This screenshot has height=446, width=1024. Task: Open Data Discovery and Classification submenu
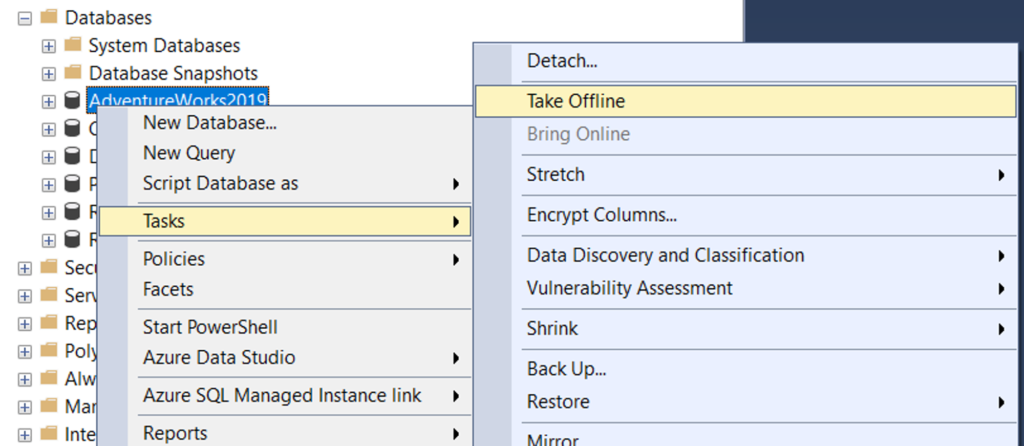coord(745,255)
